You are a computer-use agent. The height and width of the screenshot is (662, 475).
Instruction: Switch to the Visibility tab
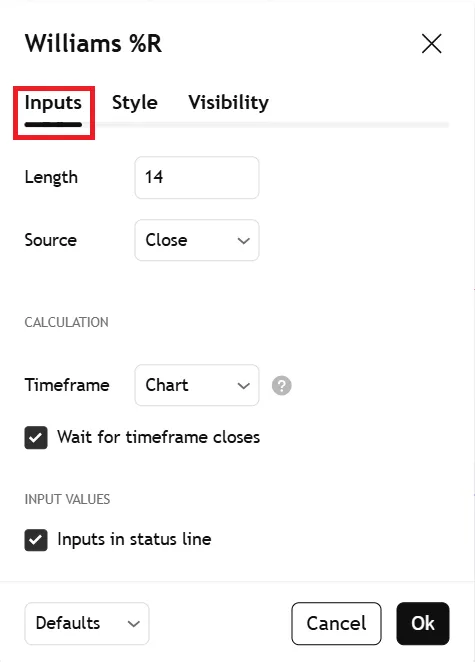(x=228, y=103)
